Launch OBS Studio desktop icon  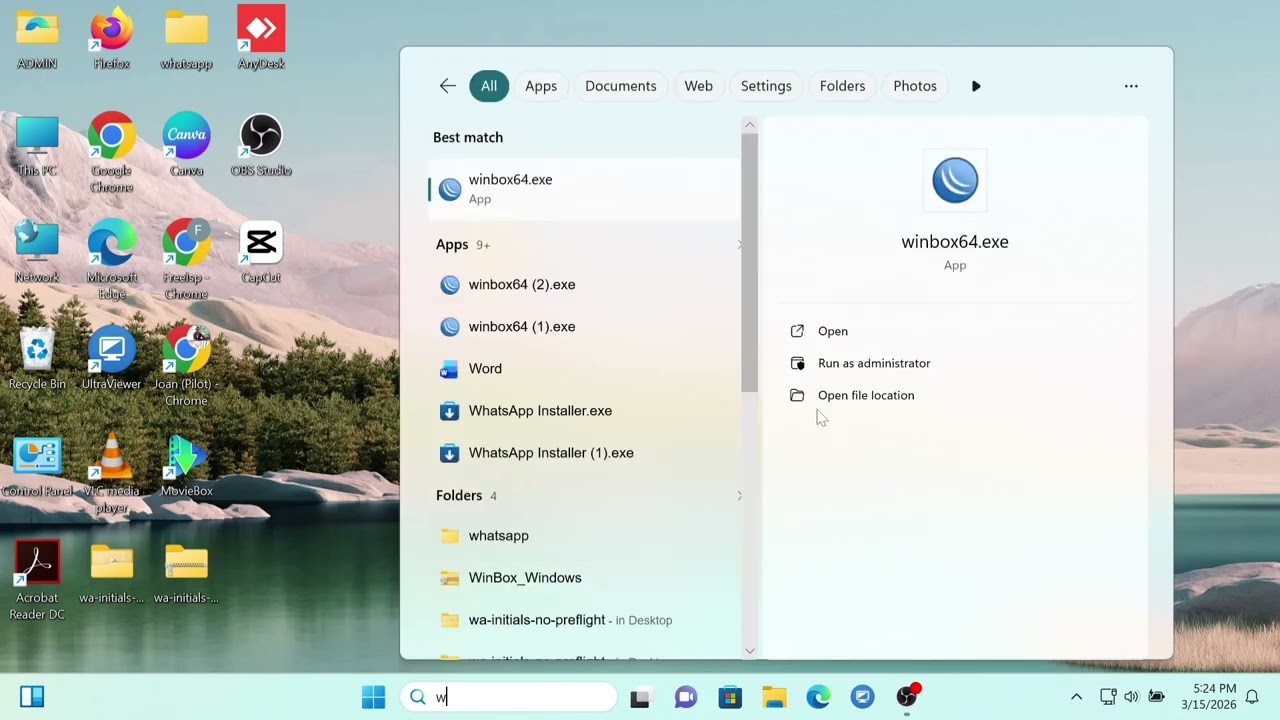261,146
